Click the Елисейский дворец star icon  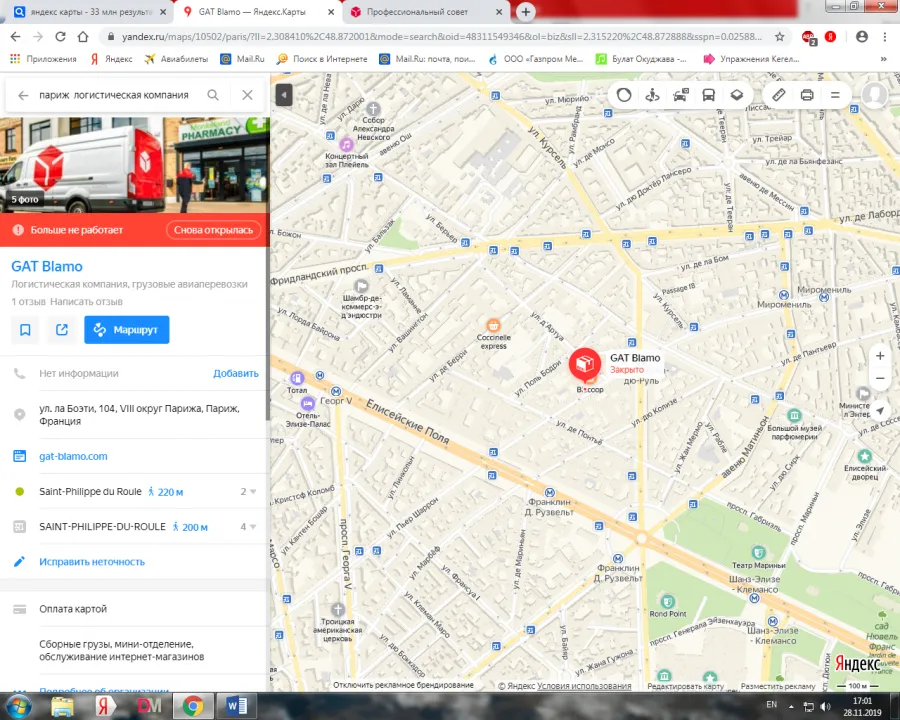click(x=864, y=456)
